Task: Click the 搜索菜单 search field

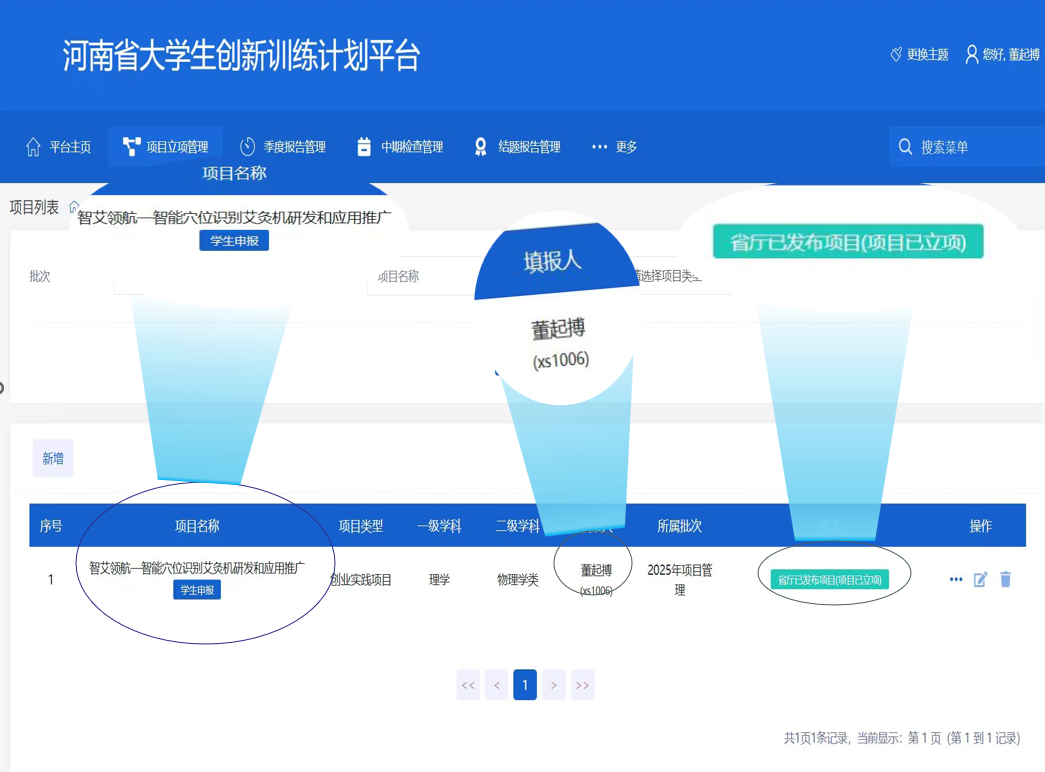Action: 975,147
